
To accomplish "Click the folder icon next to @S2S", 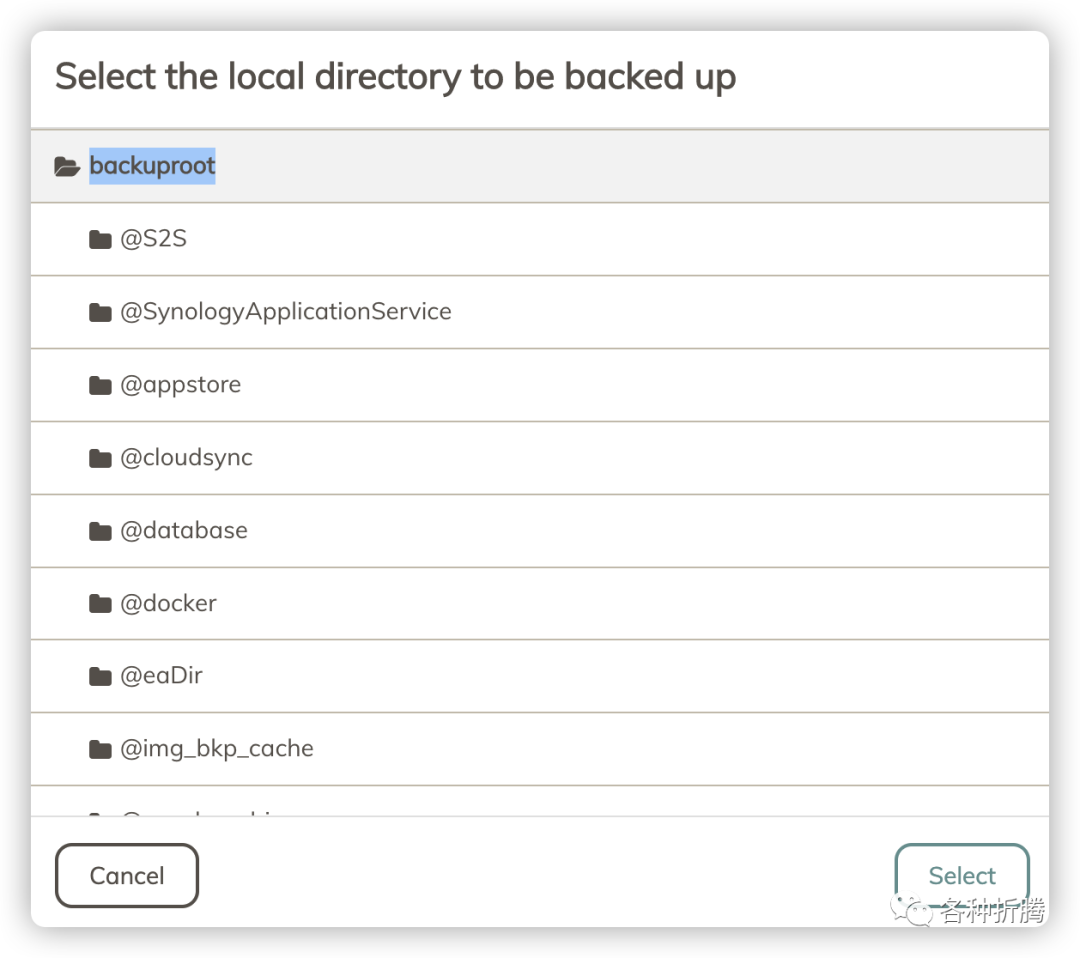I will [100, 239].
